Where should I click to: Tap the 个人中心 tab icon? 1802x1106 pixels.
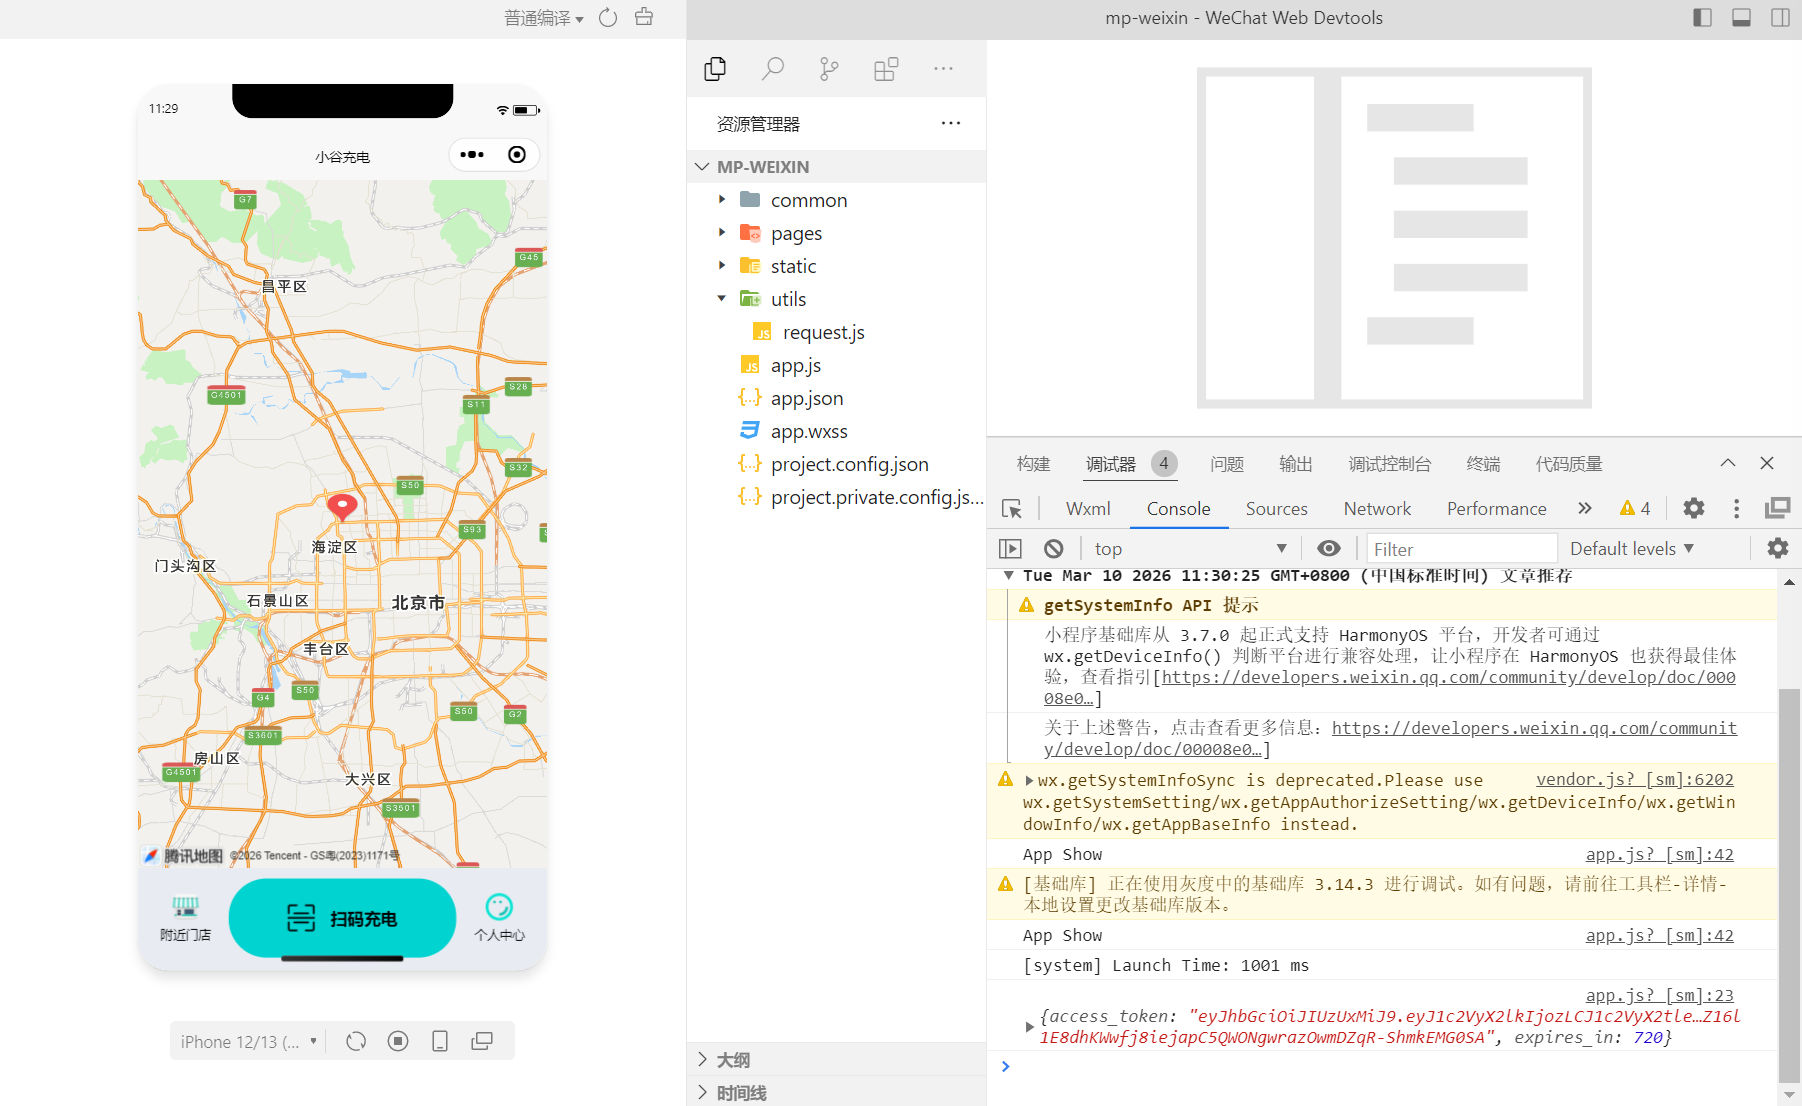click(499, 907)
